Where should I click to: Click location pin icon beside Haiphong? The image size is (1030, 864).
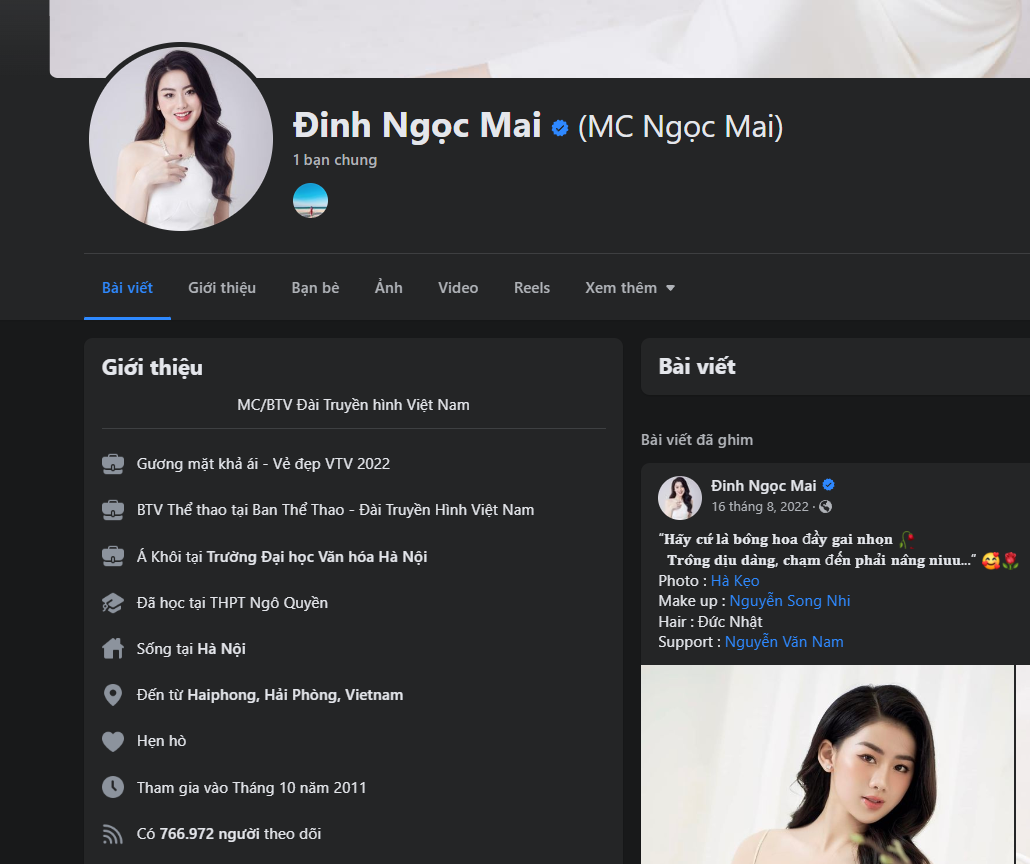tap(113, 695)
